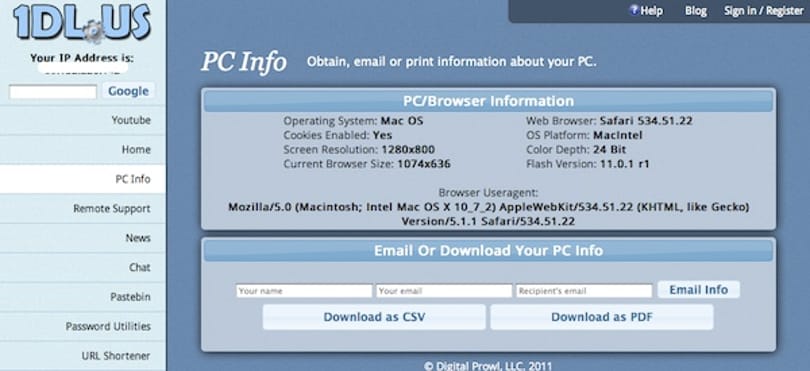The height and width of the screenshot is (371, 810).
Task: Open the Blog link
Action: tap(695, 11)
